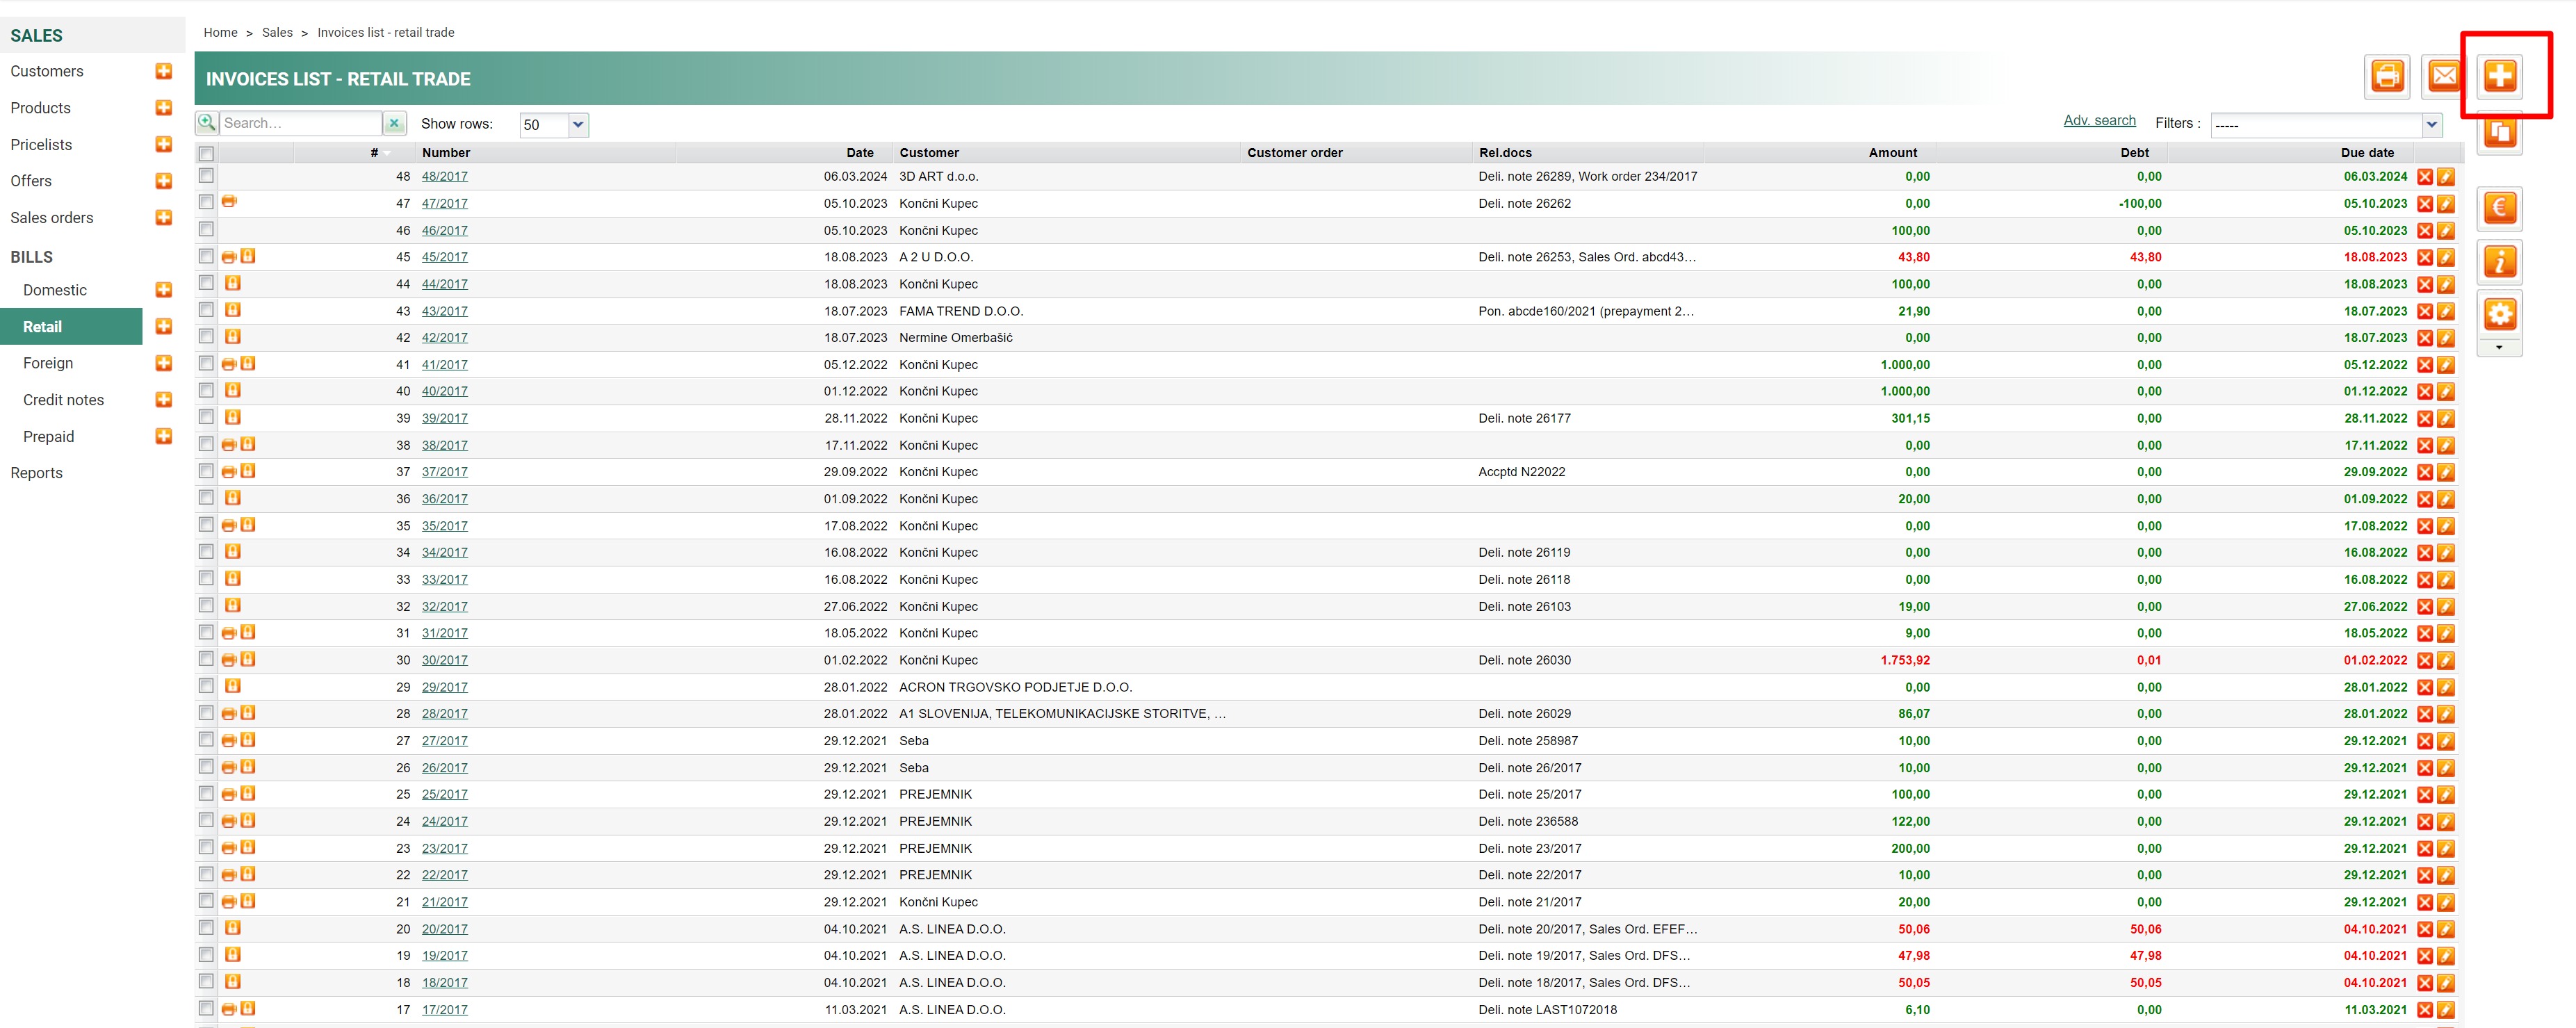Delete invoice 20/2017 with red X
This screenshot has width=2576, height=1028.
(x=2425, y=929)
